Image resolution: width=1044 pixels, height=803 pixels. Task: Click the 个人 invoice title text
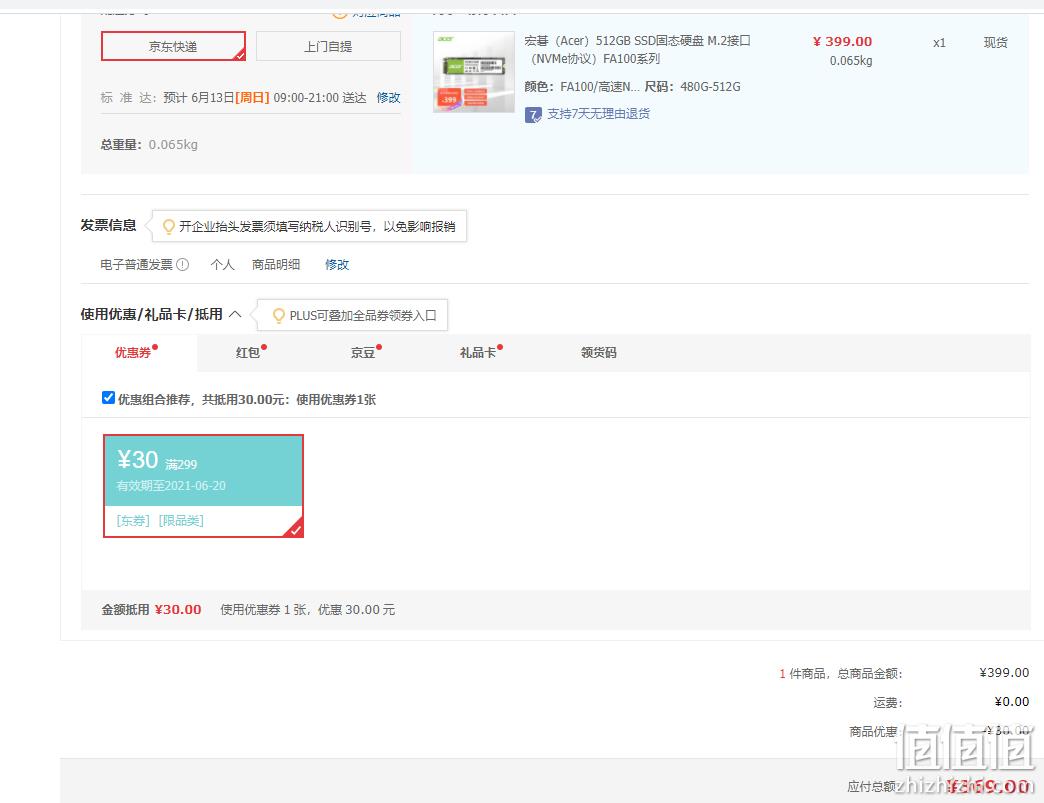[x=222, y=264]
